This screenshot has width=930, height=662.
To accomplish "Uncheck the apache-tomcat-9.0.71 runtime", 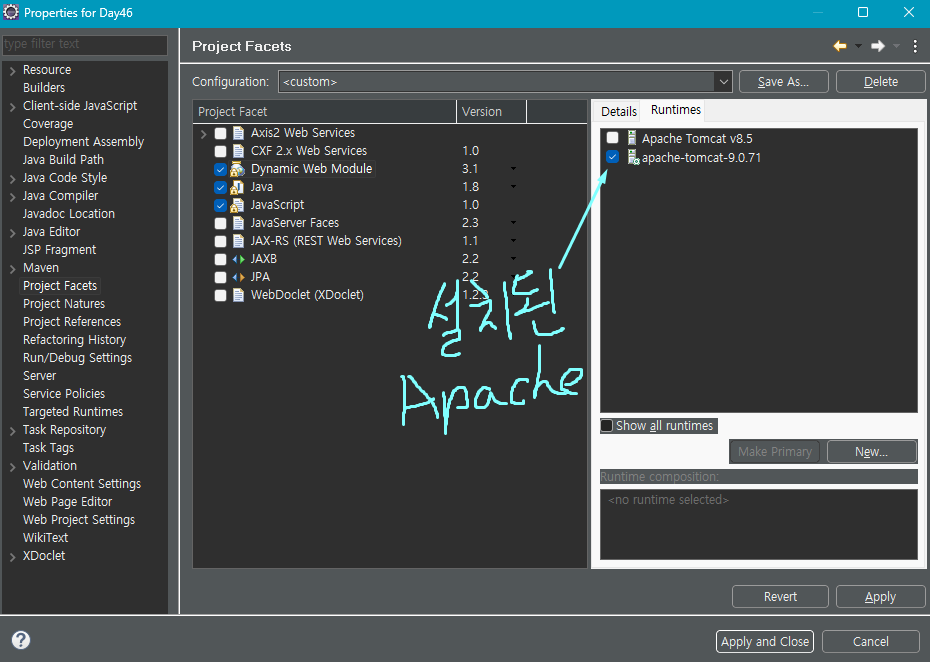I will [613, 157].
